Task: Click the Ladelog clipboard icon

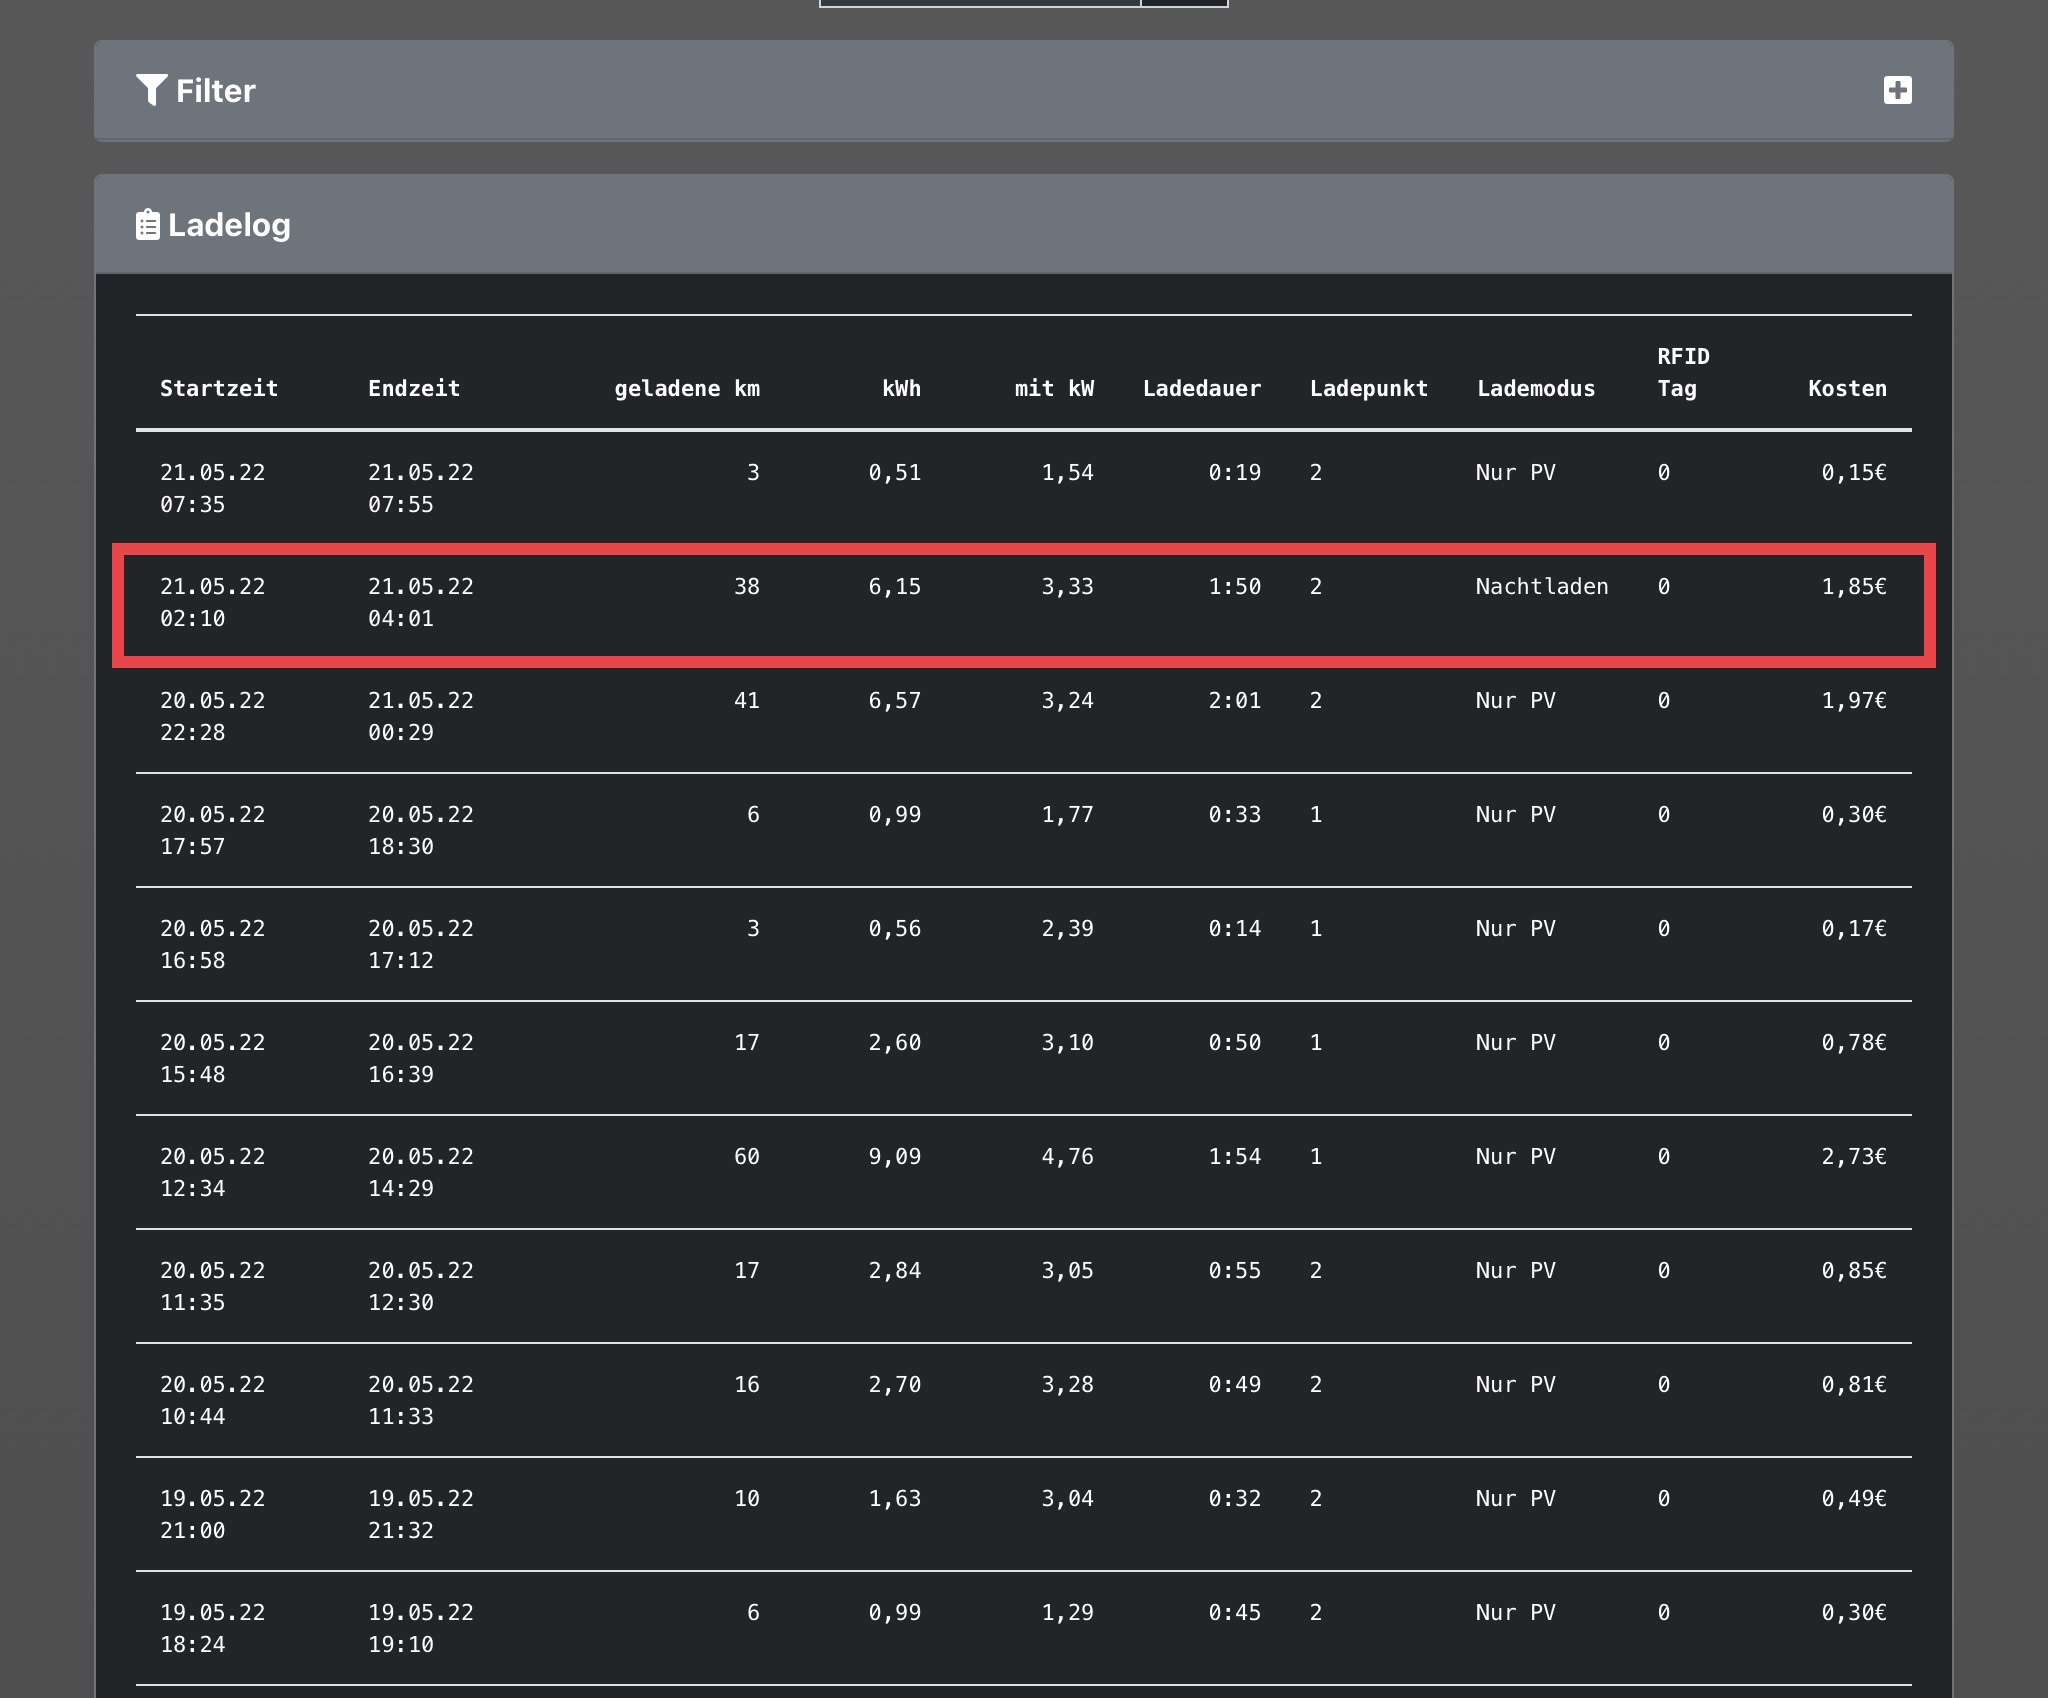Action: pyautogui.click(x=147, y=225)
